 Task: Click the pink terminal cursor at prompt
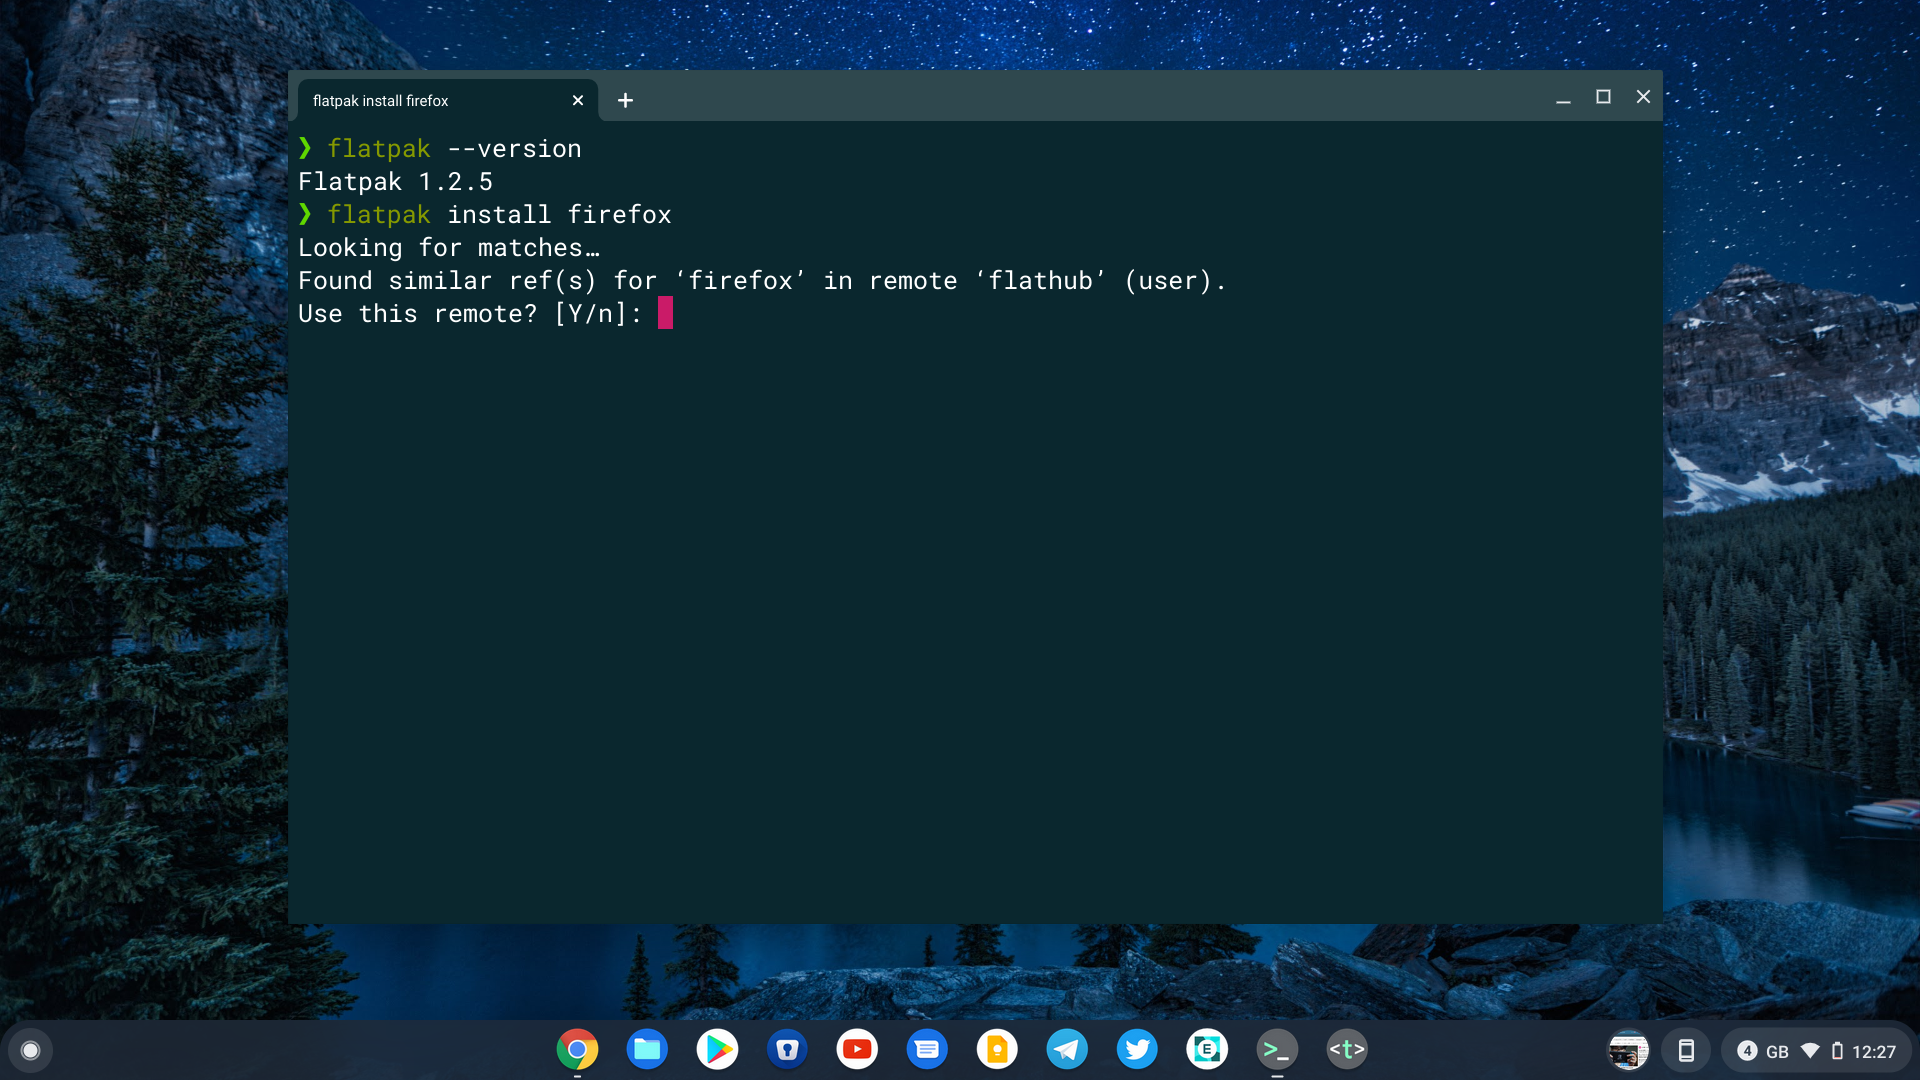(665, 313)
